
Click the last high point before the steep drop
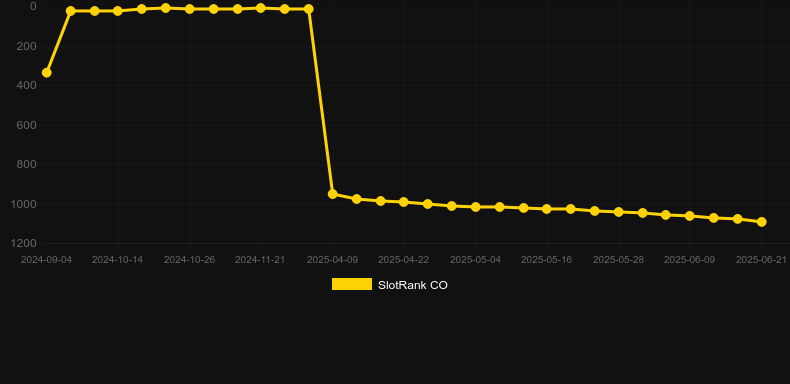pos(308,9)
